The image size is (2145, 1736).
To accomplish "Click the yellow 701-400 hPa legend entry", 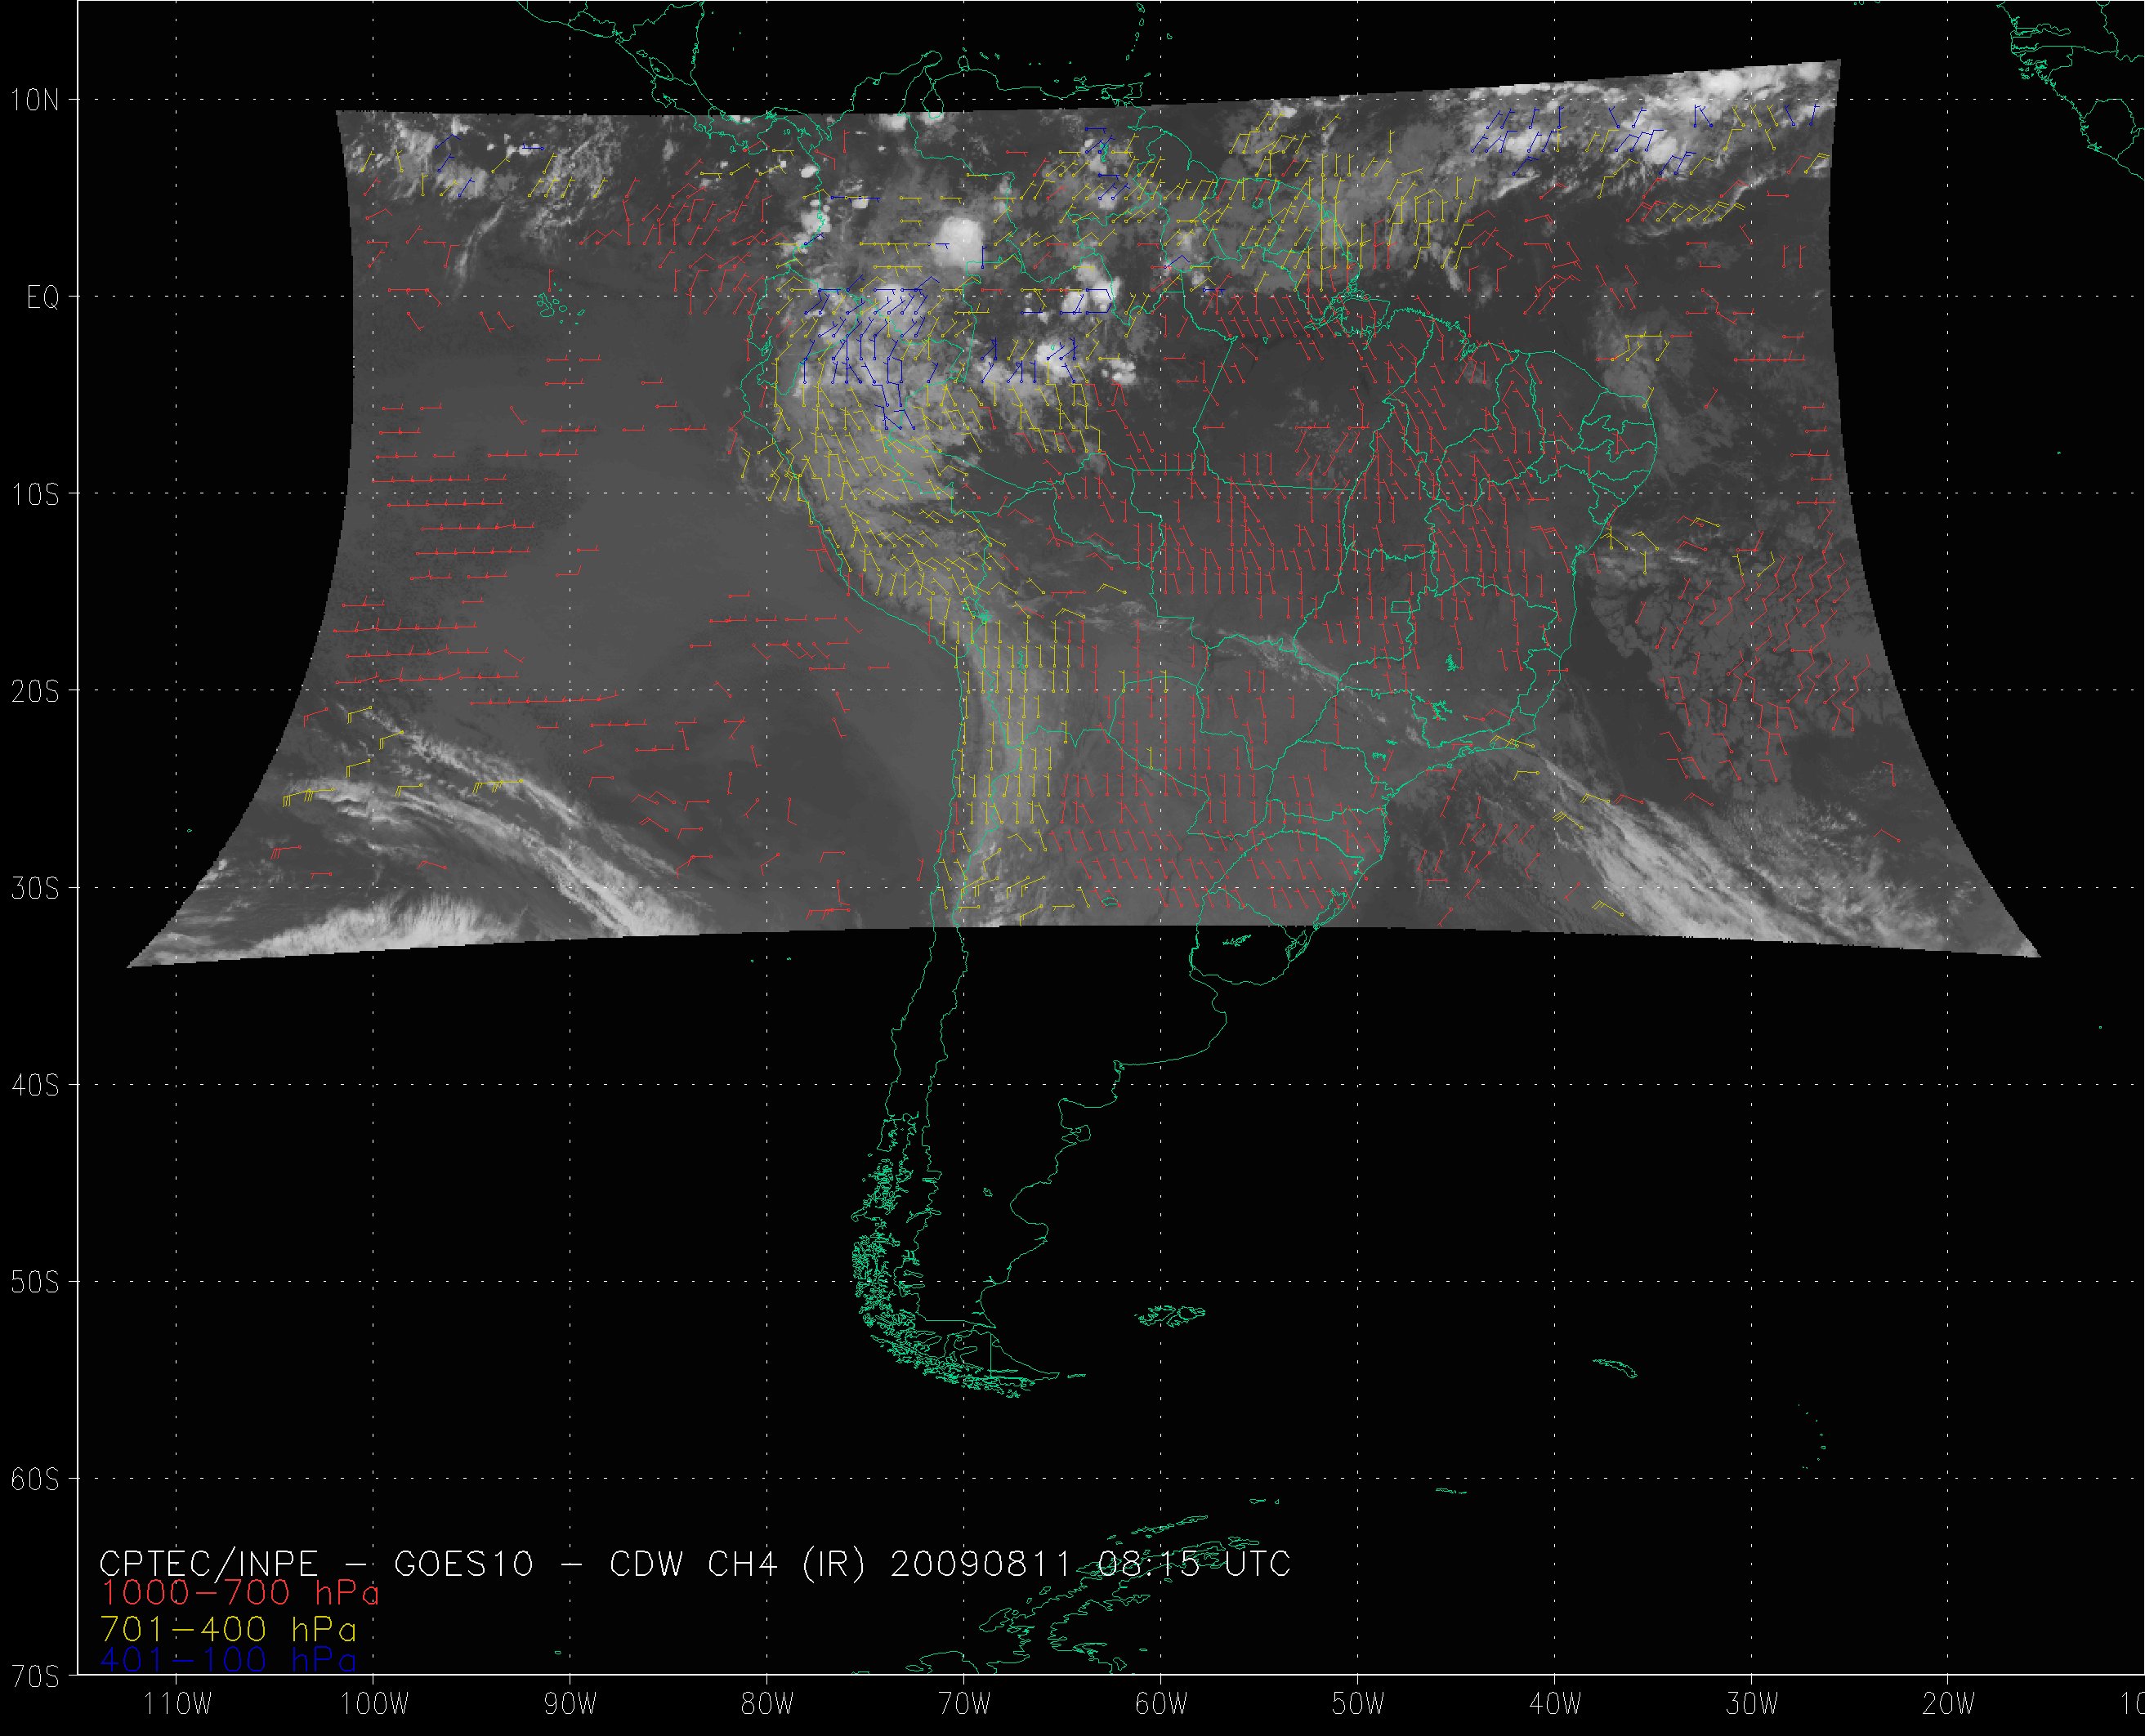I will pos(228,1629).
